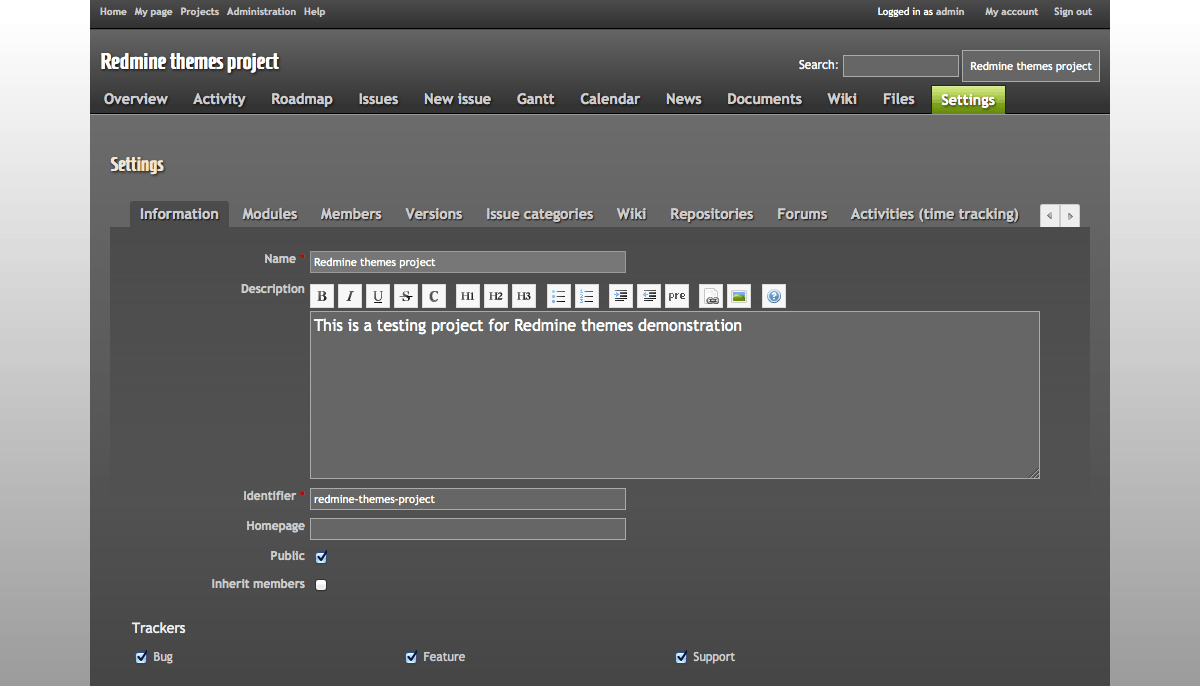Insert Heading 1 markup

pyautogui.click(x=468, y=296)
